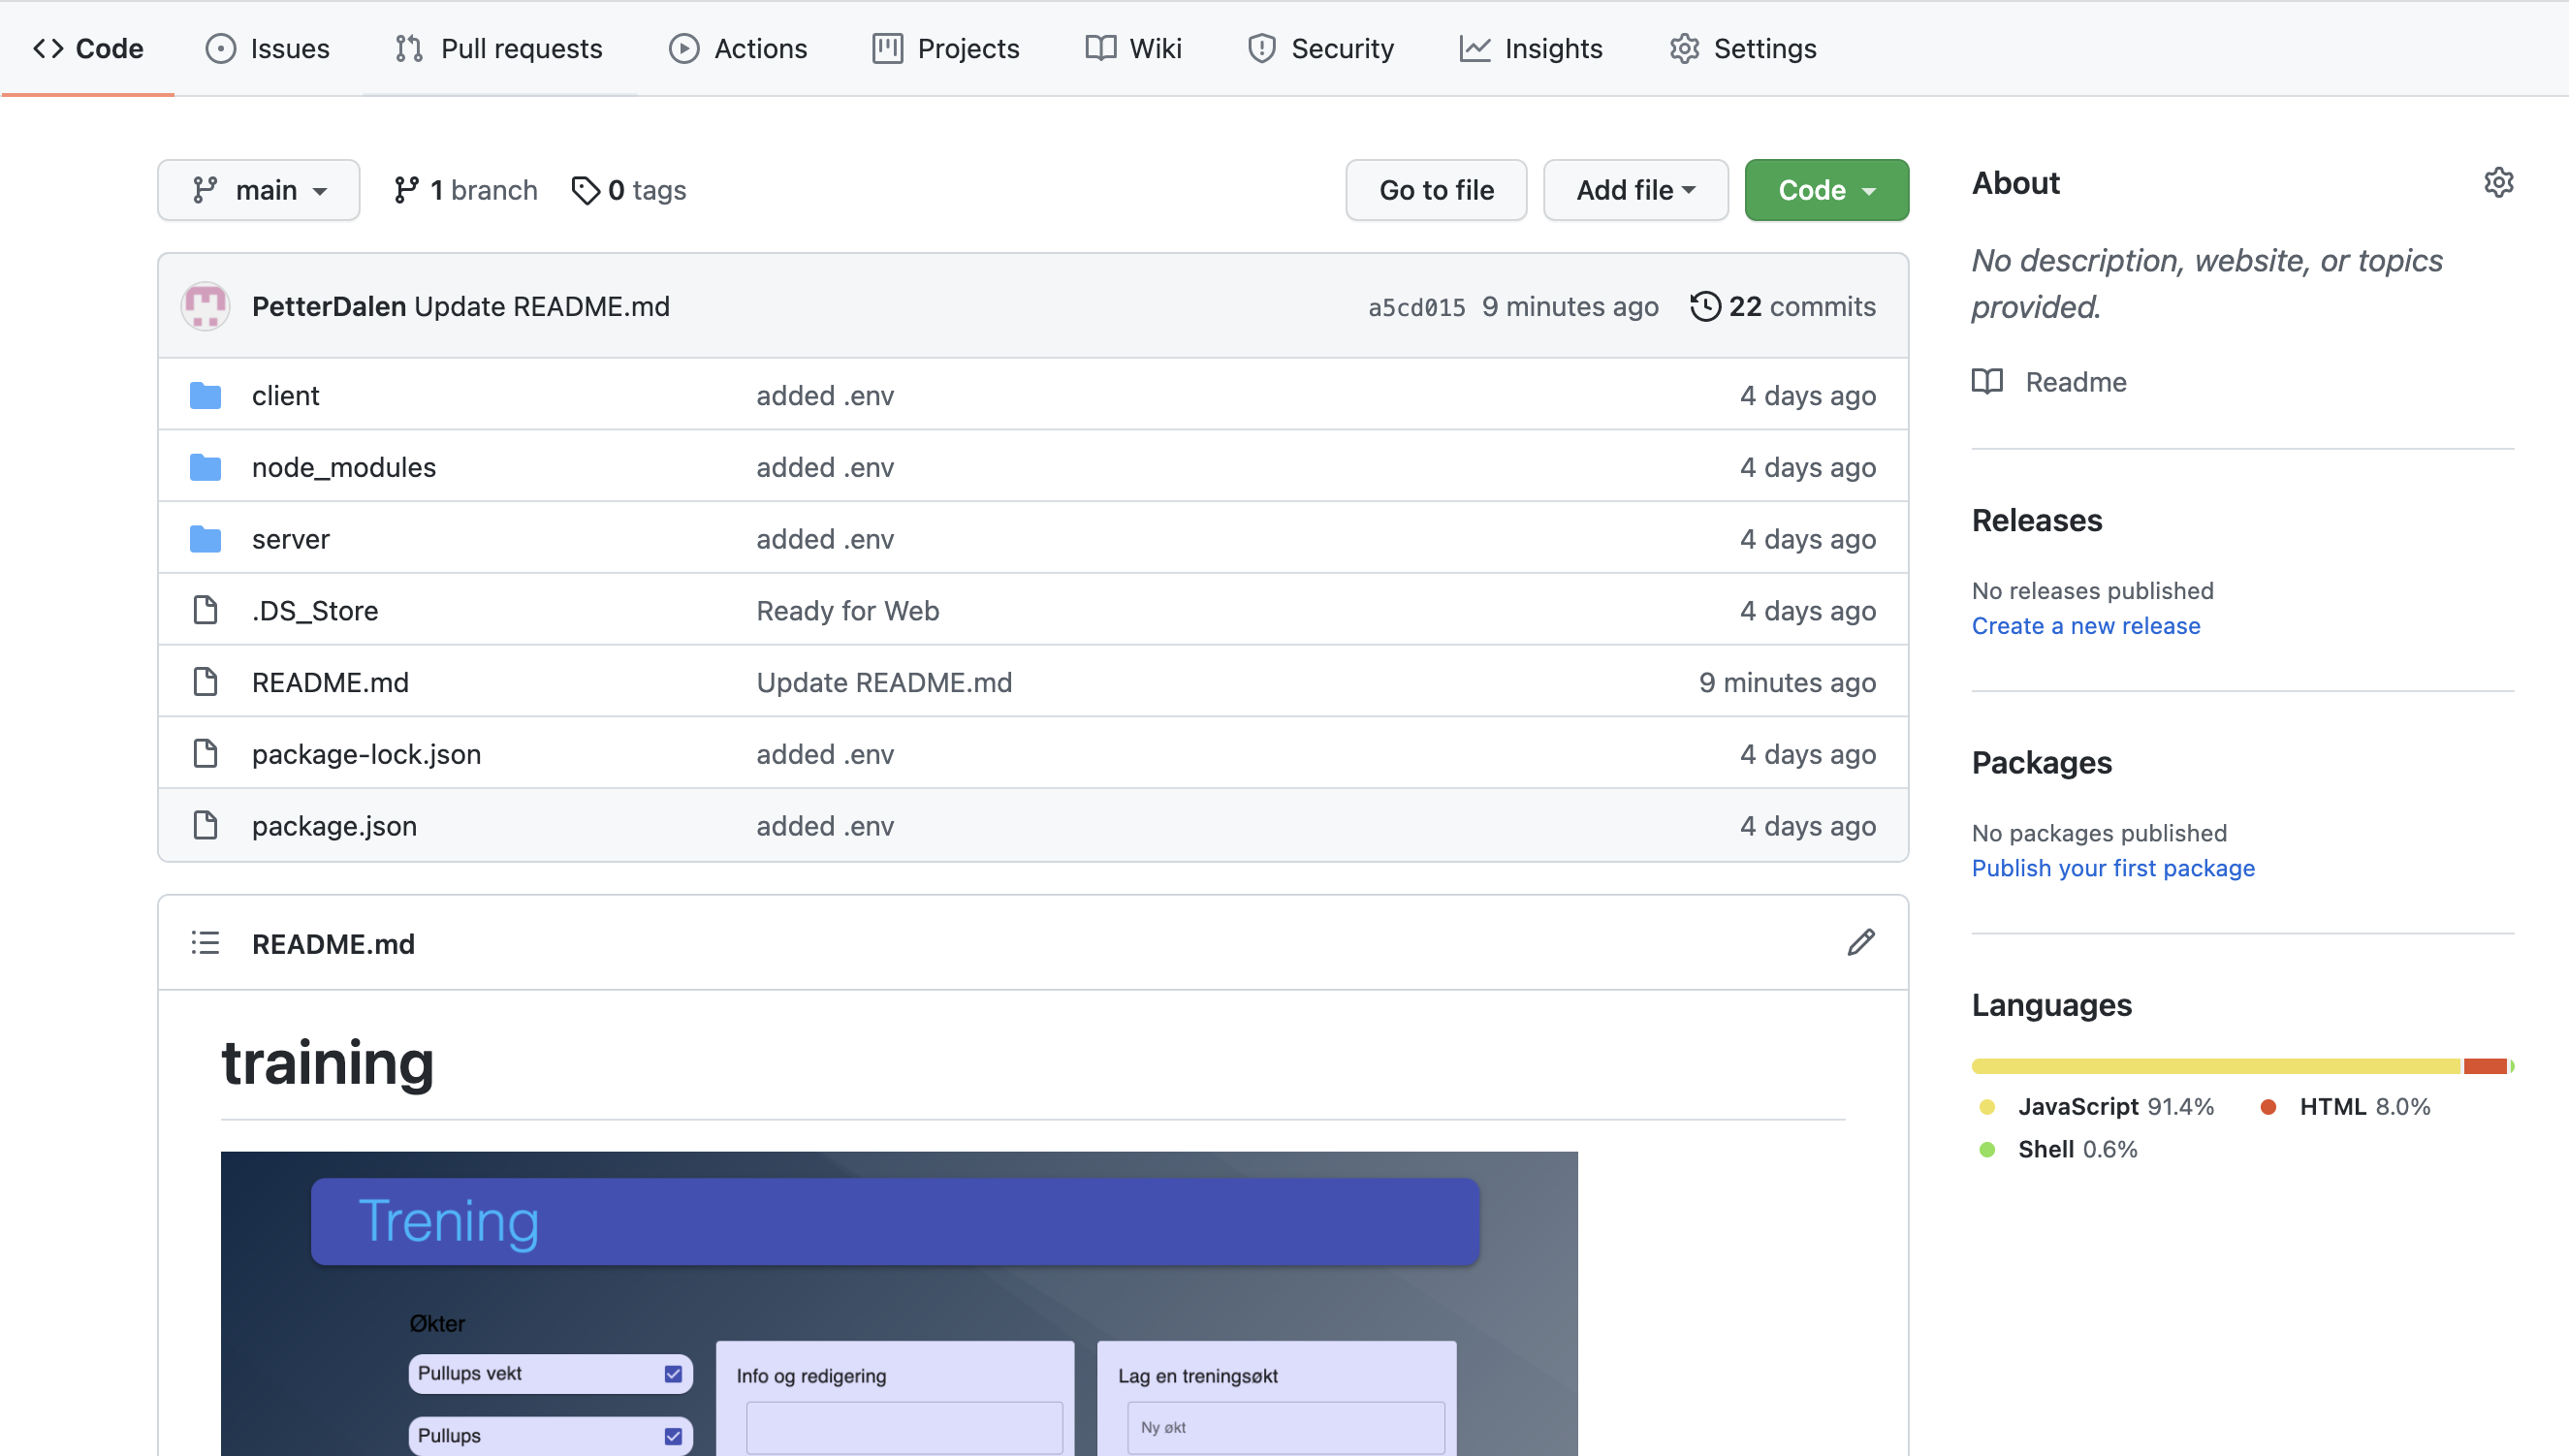Click the Actions play icon
Screen dimensions: 2569x1456
coord(685,48)
